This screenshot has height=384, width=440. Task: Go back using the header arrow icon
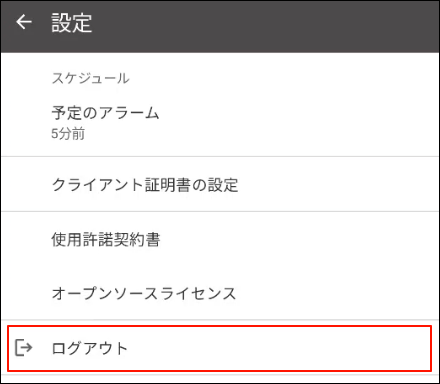pos(24,22)
